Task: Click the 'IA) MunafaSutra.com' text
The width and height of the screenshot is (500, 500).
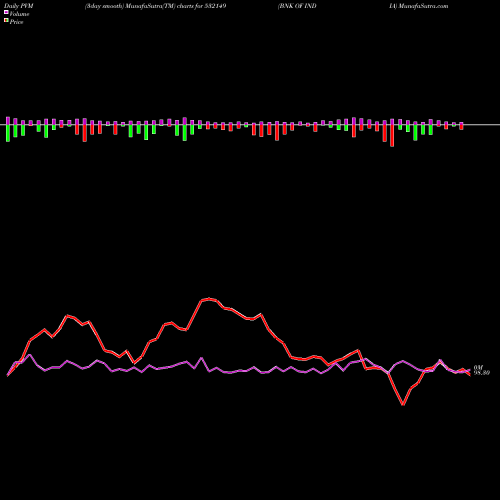Action: click(x=419, y=6)
